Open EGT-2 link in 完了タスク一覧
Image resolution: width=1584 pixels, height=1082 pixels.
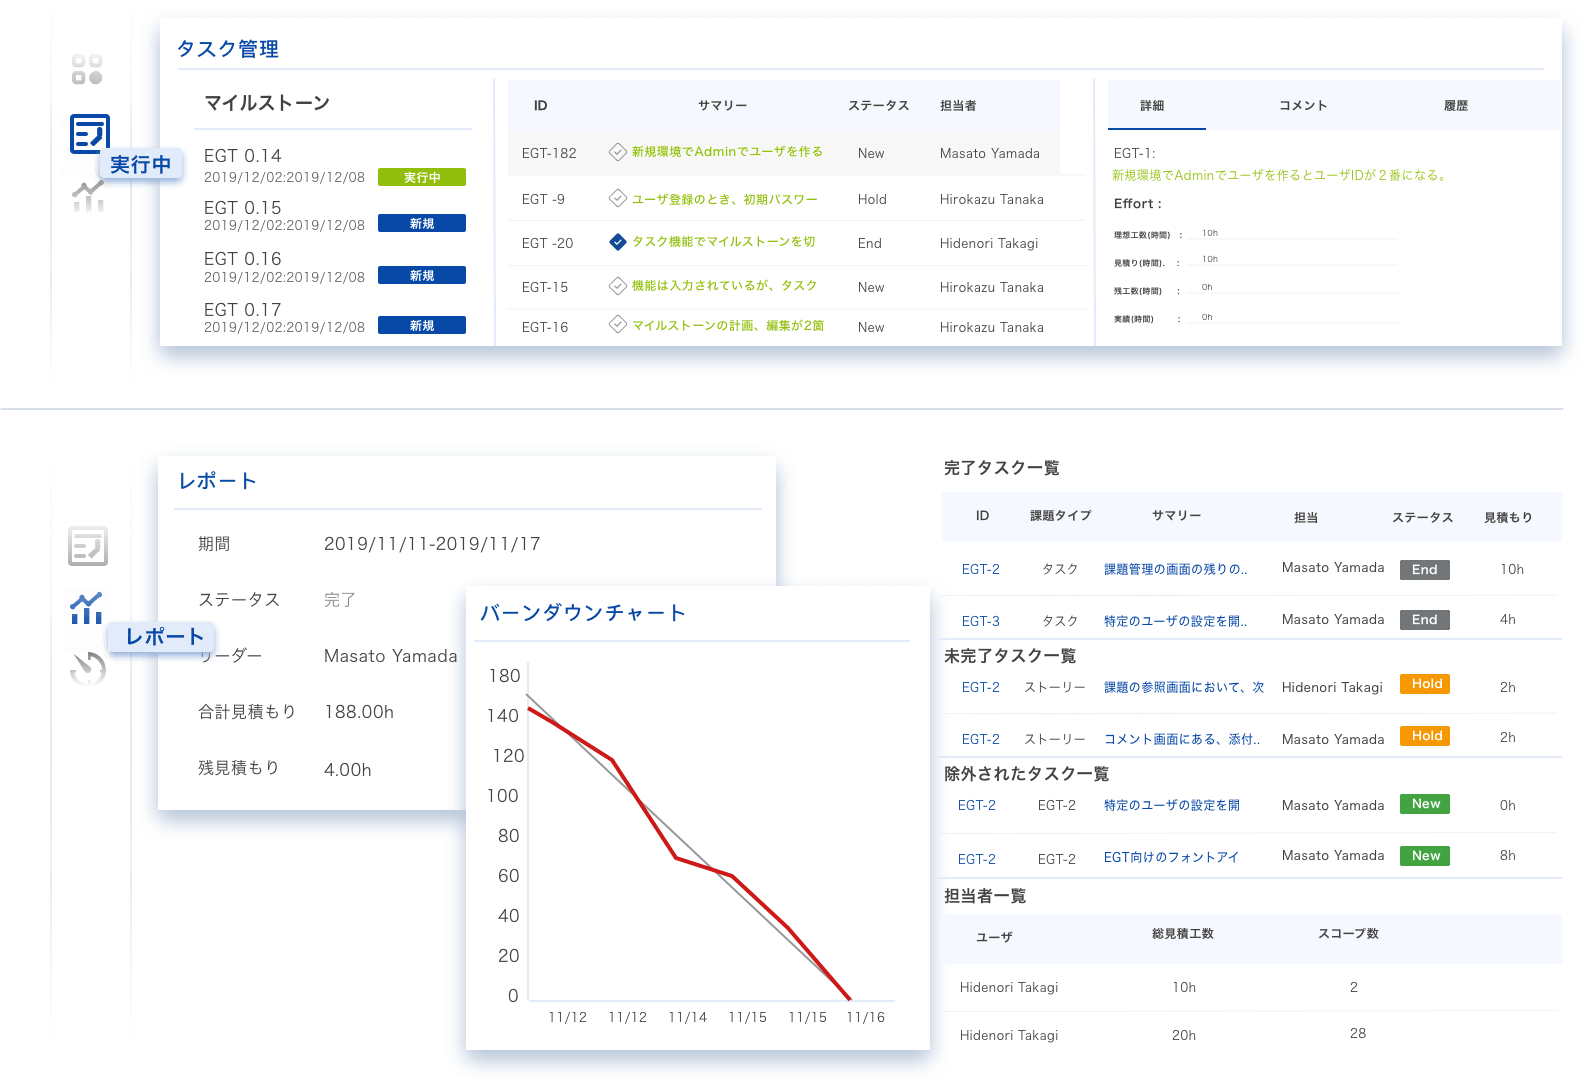(981, 569)
